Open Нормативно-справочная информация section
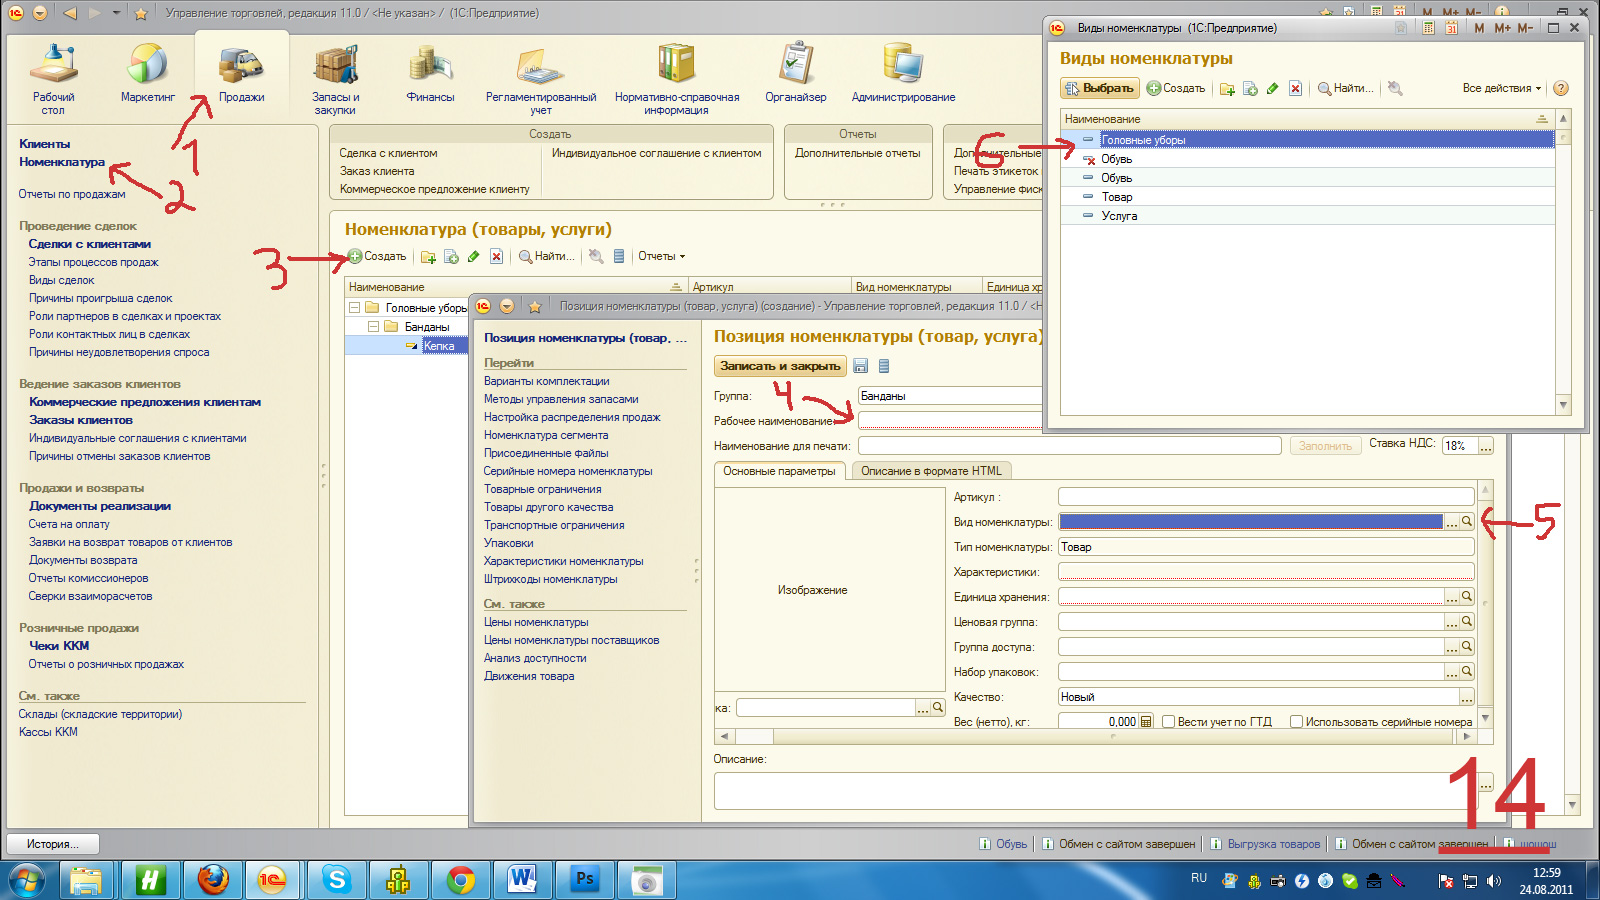 click(x=677, y=78)
